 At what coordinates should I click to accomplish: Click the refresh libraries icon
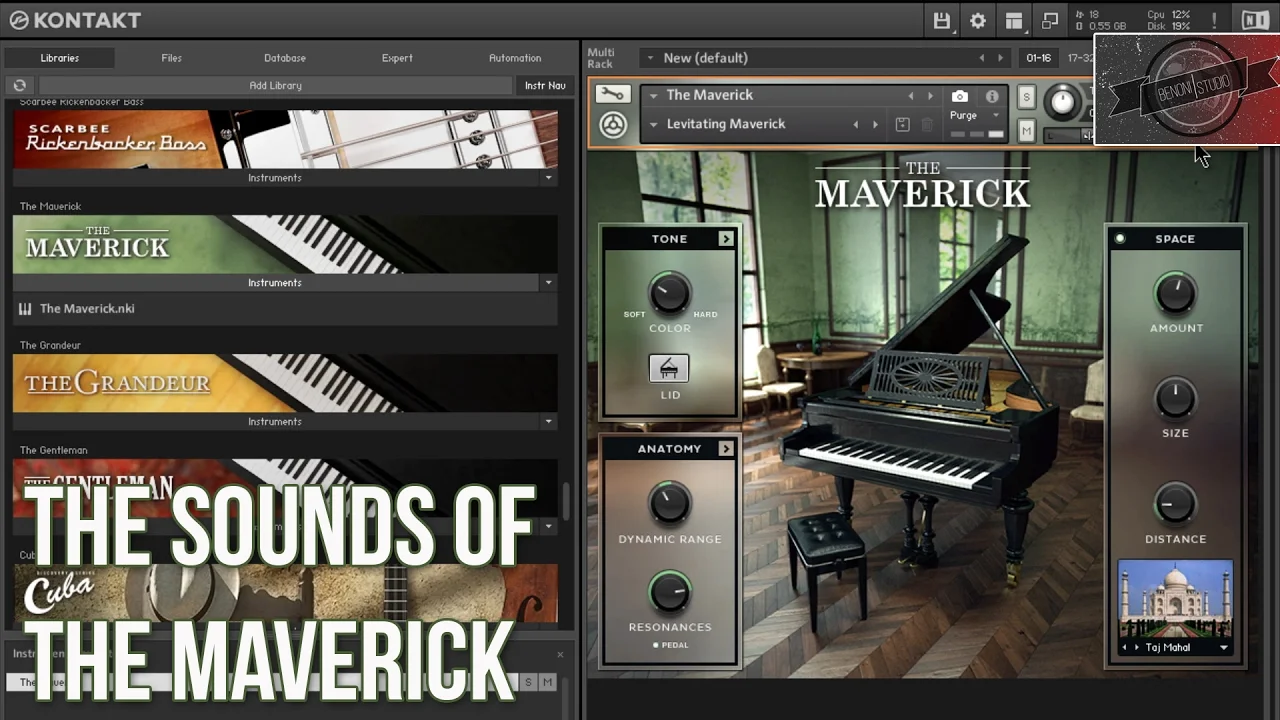19,86
